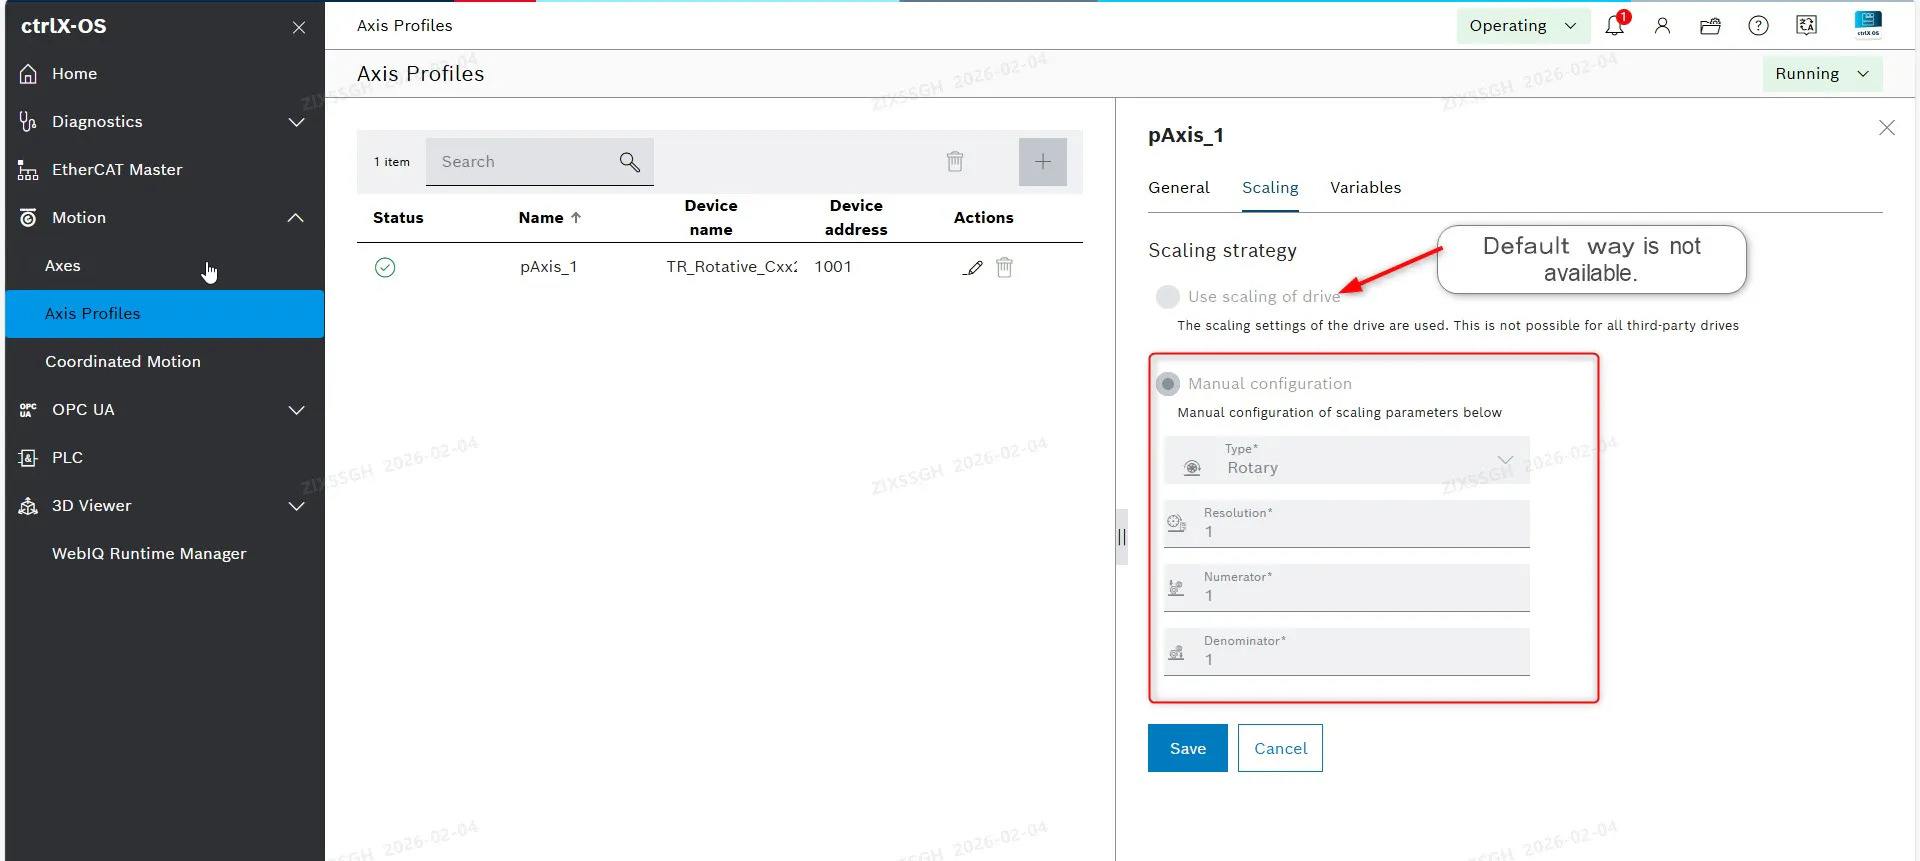Click the EtherCAT Master sidebar icon
Image resolution: width=1920 pixels, height=861 pixels.
(x=28, y=170)
